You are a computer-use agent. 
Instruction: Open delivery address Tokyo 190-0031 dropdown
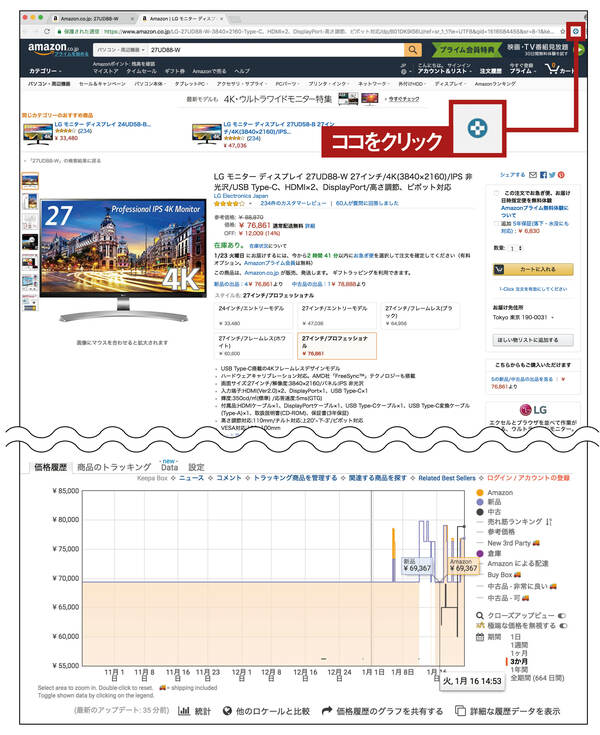click(523, 317)
